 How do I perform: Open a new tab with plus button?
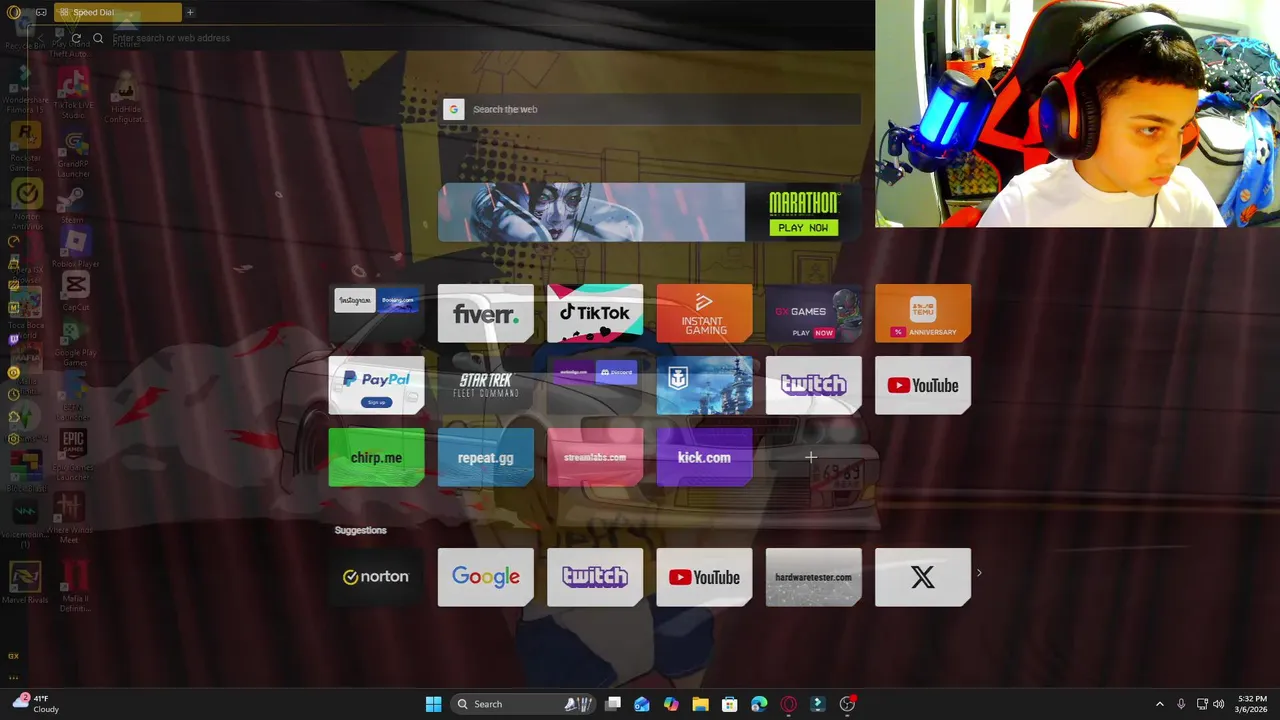[x=190, y=12]
